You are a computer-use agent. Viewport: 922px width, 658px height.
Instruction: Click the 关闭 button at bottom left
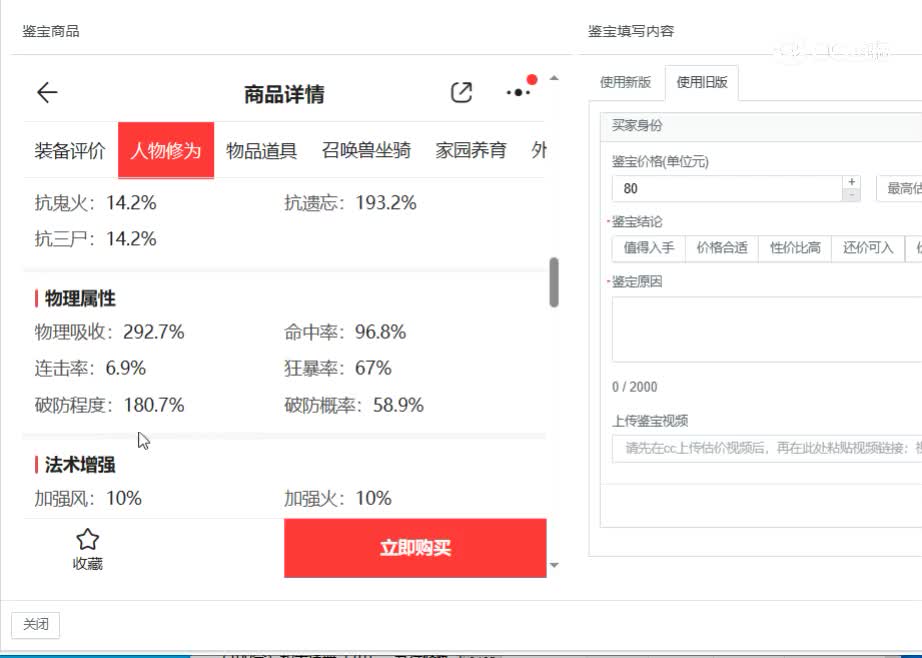(36, 624)
